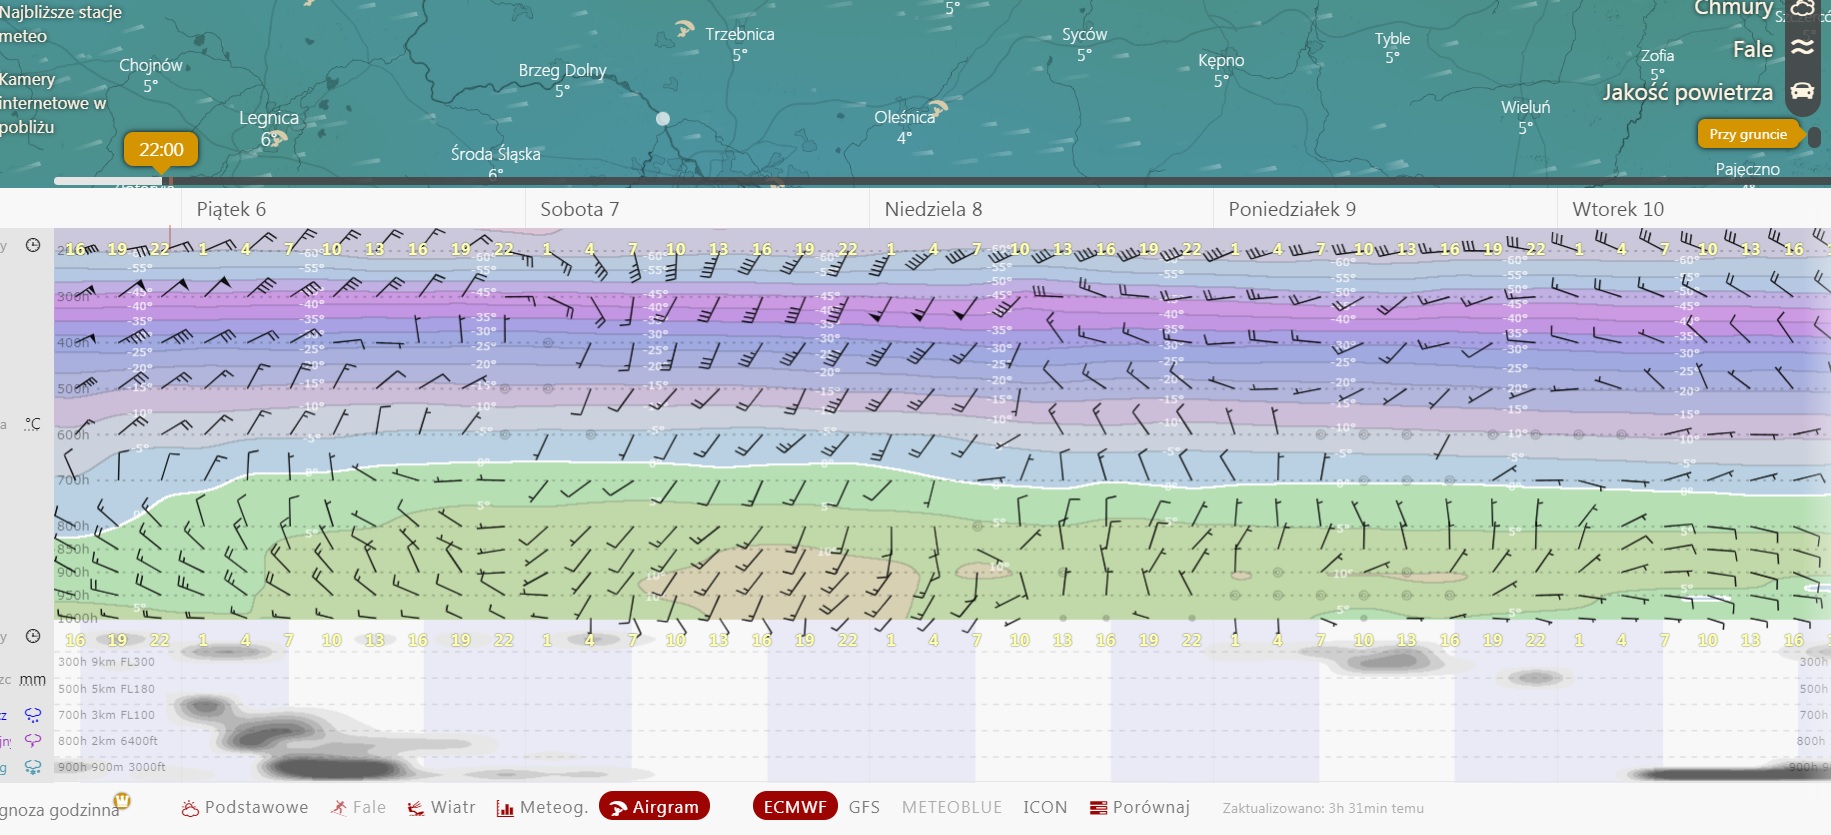Open Porównaj model comparison

click(x=1140, y=807)
